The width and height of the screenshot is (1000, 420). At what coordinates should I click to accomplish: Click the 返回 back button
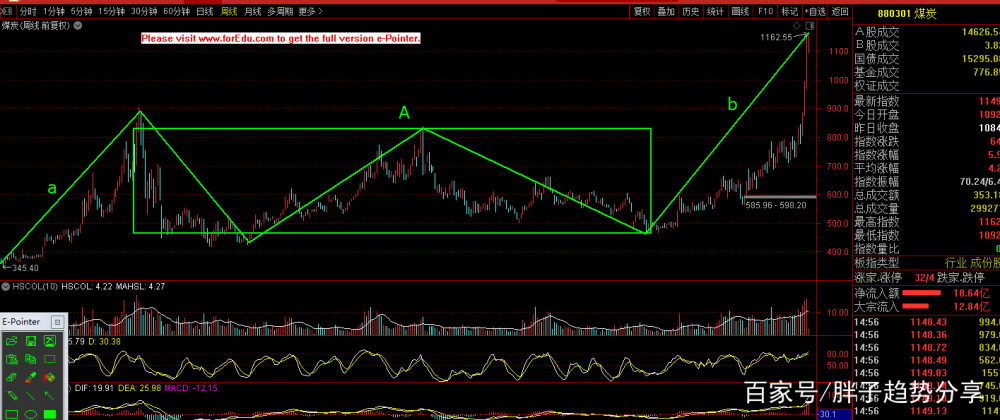point(840,11)
